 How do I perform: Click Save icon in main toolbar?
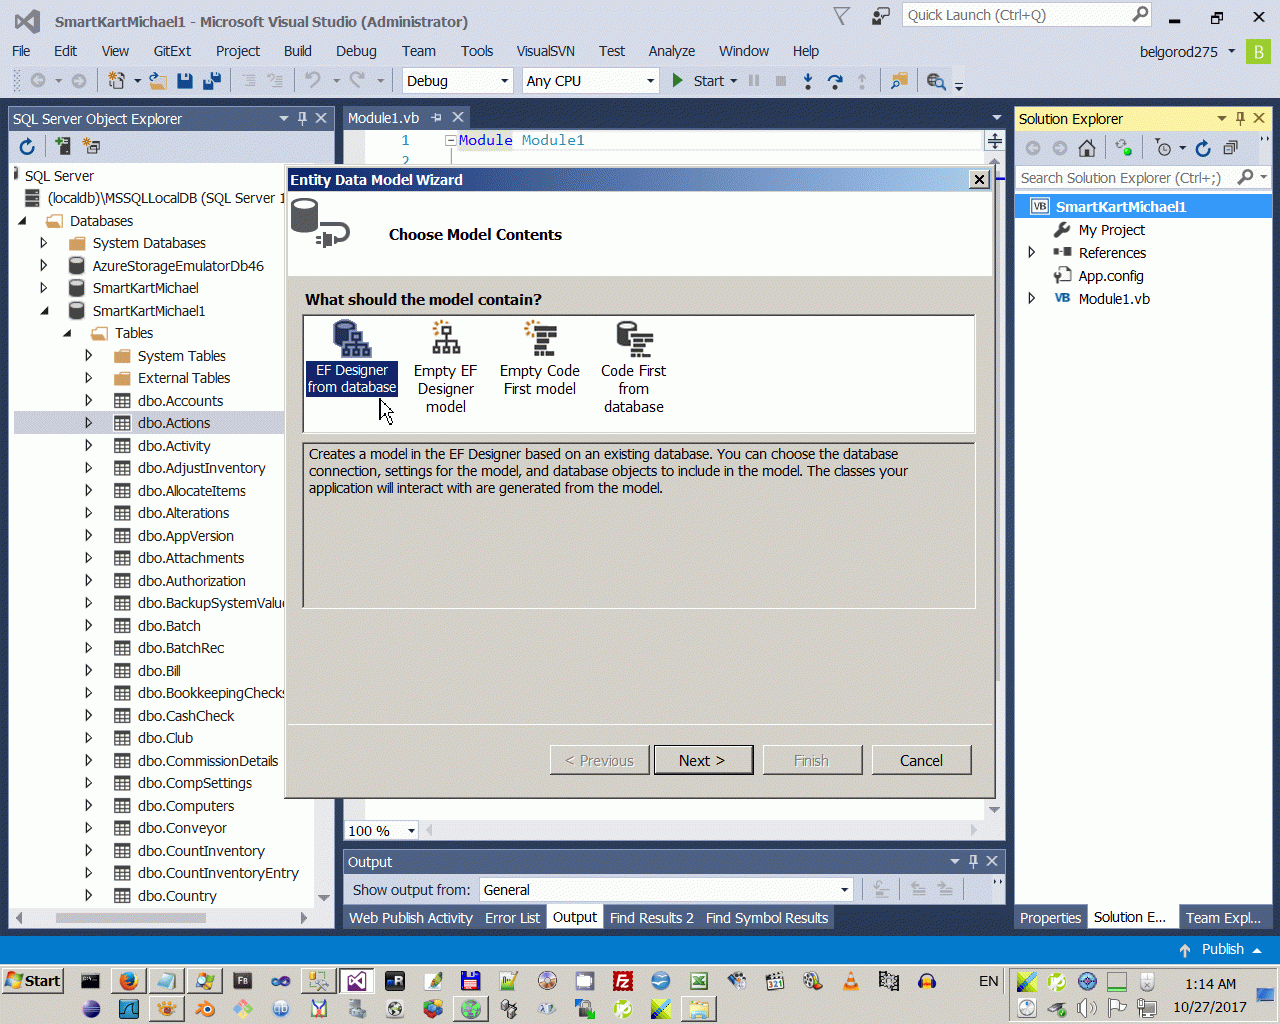coord(185,81)
